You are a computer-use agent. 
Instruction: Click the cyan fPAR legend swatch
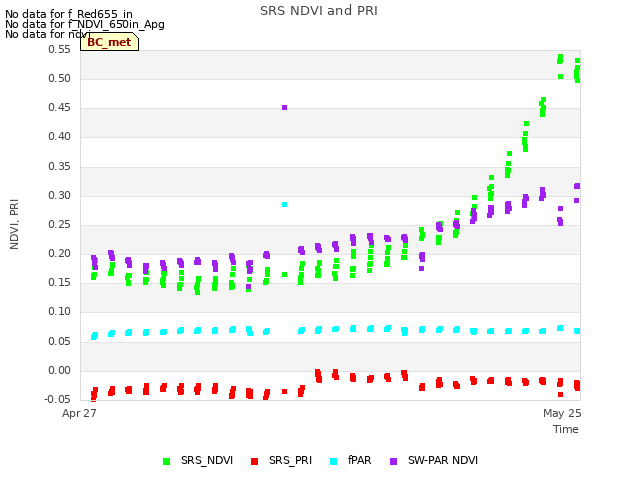click(x=333, y=462)
